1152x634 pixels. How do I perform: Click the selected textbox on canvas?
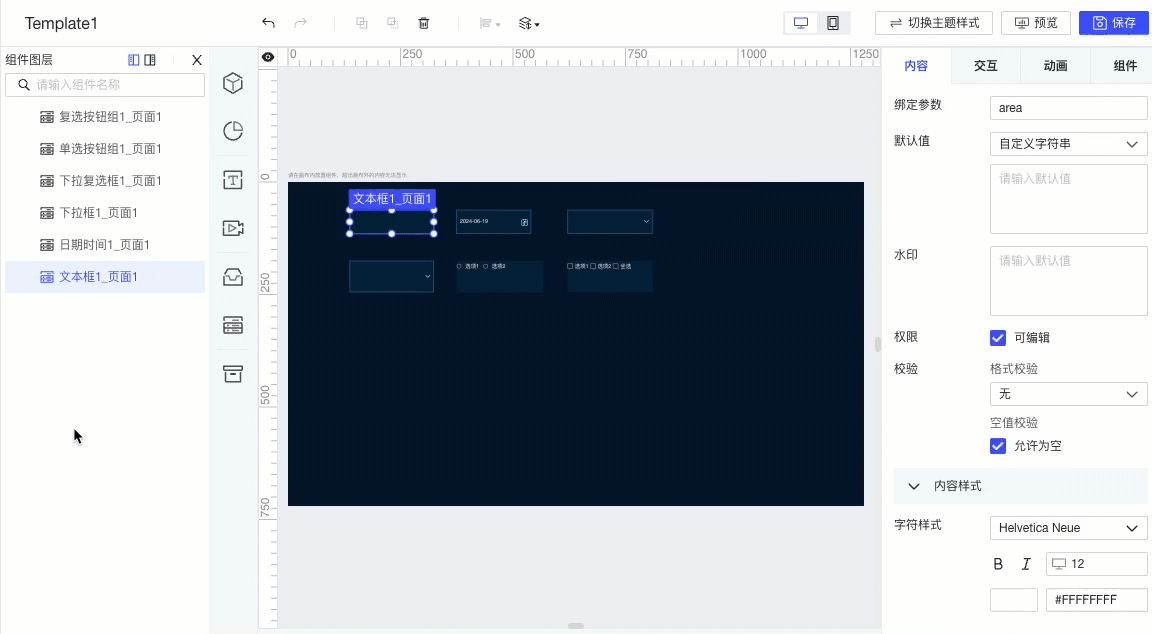pyautogui.click(x=392, y=222)
